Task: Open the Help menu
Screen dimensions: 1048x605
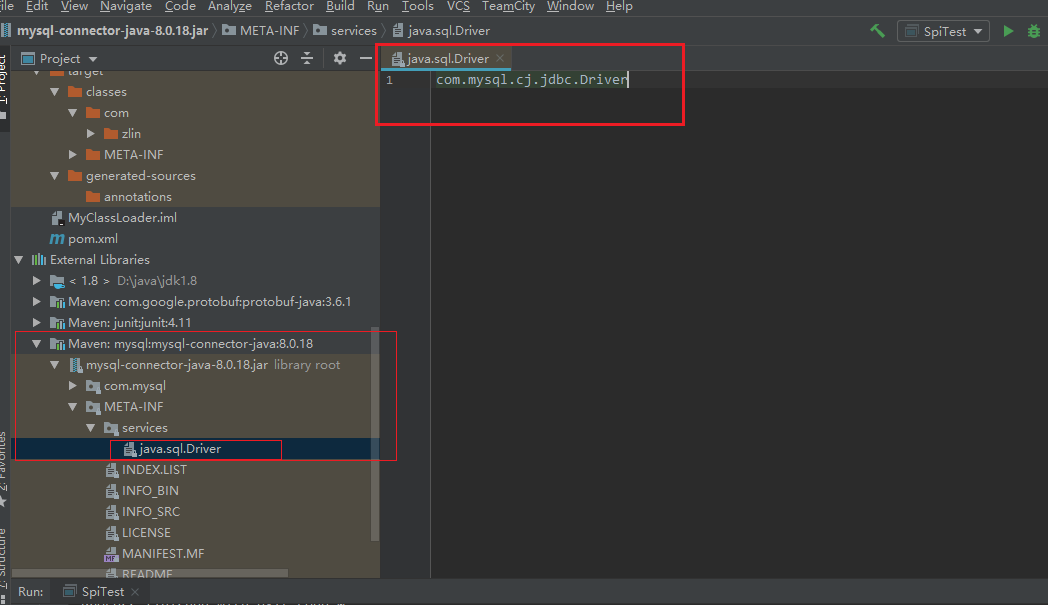Action: click(x=619, y=6)
